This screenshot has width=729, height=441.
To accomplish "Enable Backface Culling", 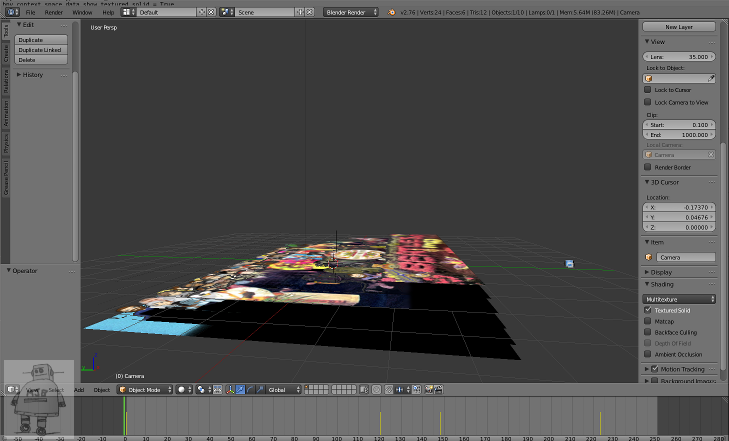I will (x=648, y=332).
